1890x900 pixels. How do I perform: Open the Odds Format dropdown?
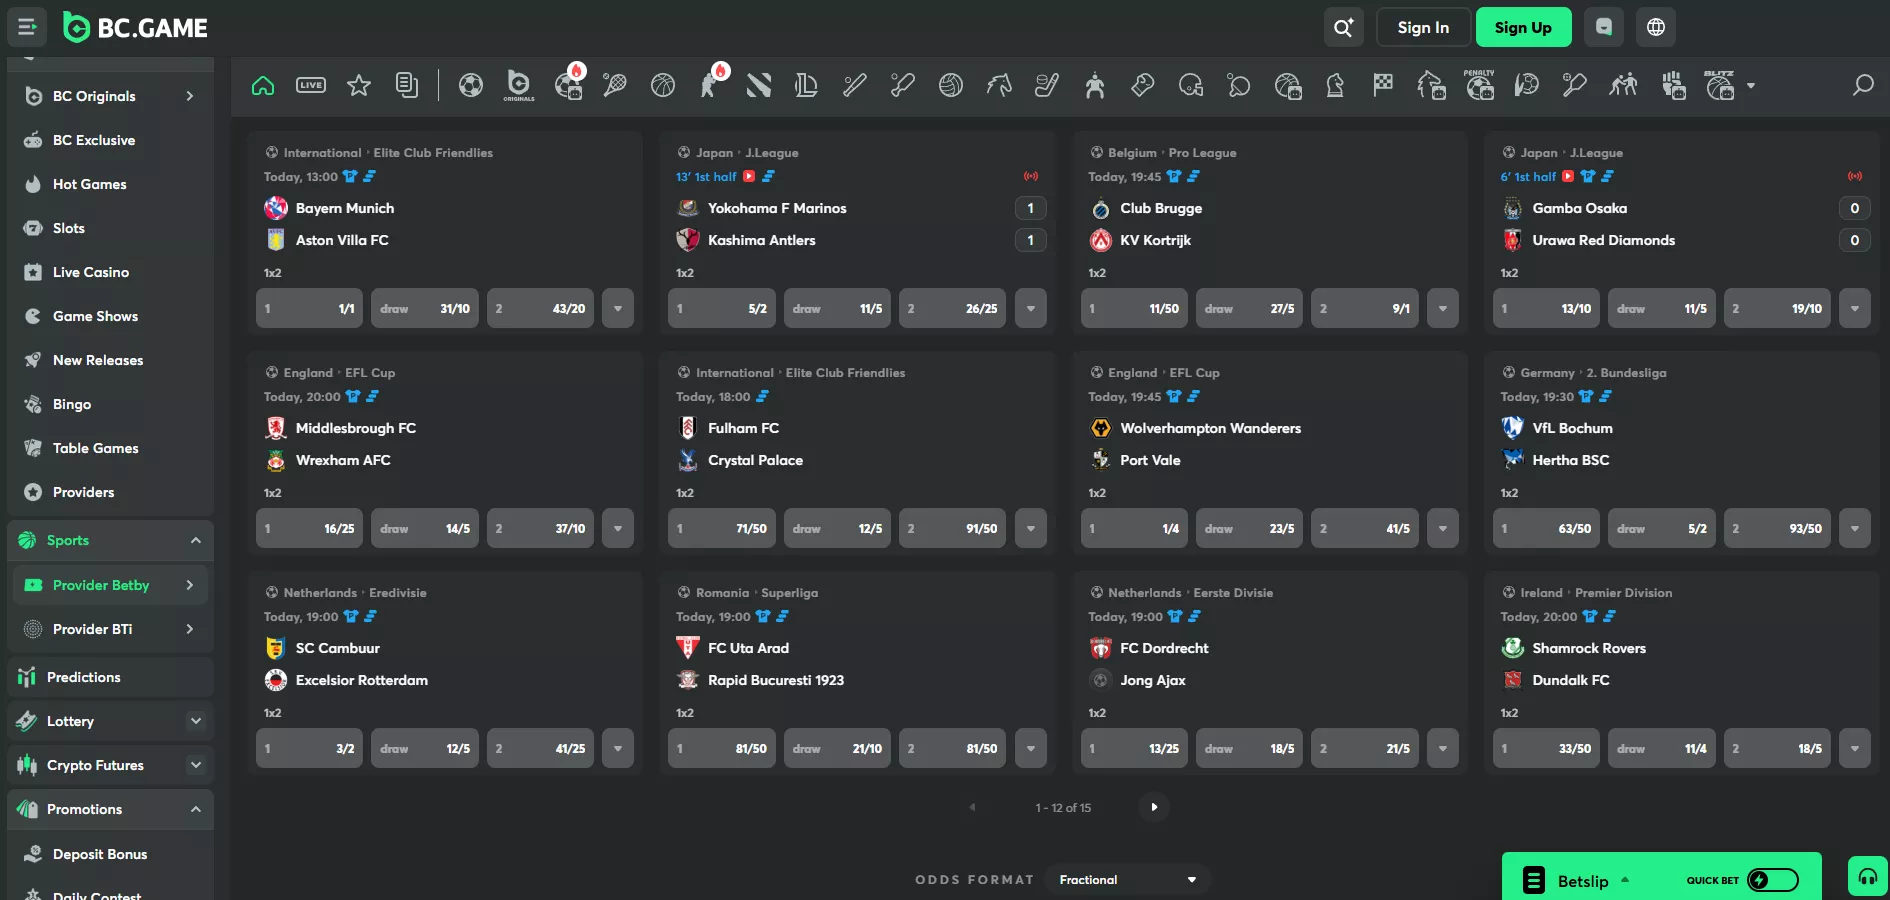tap(1128, 880)
